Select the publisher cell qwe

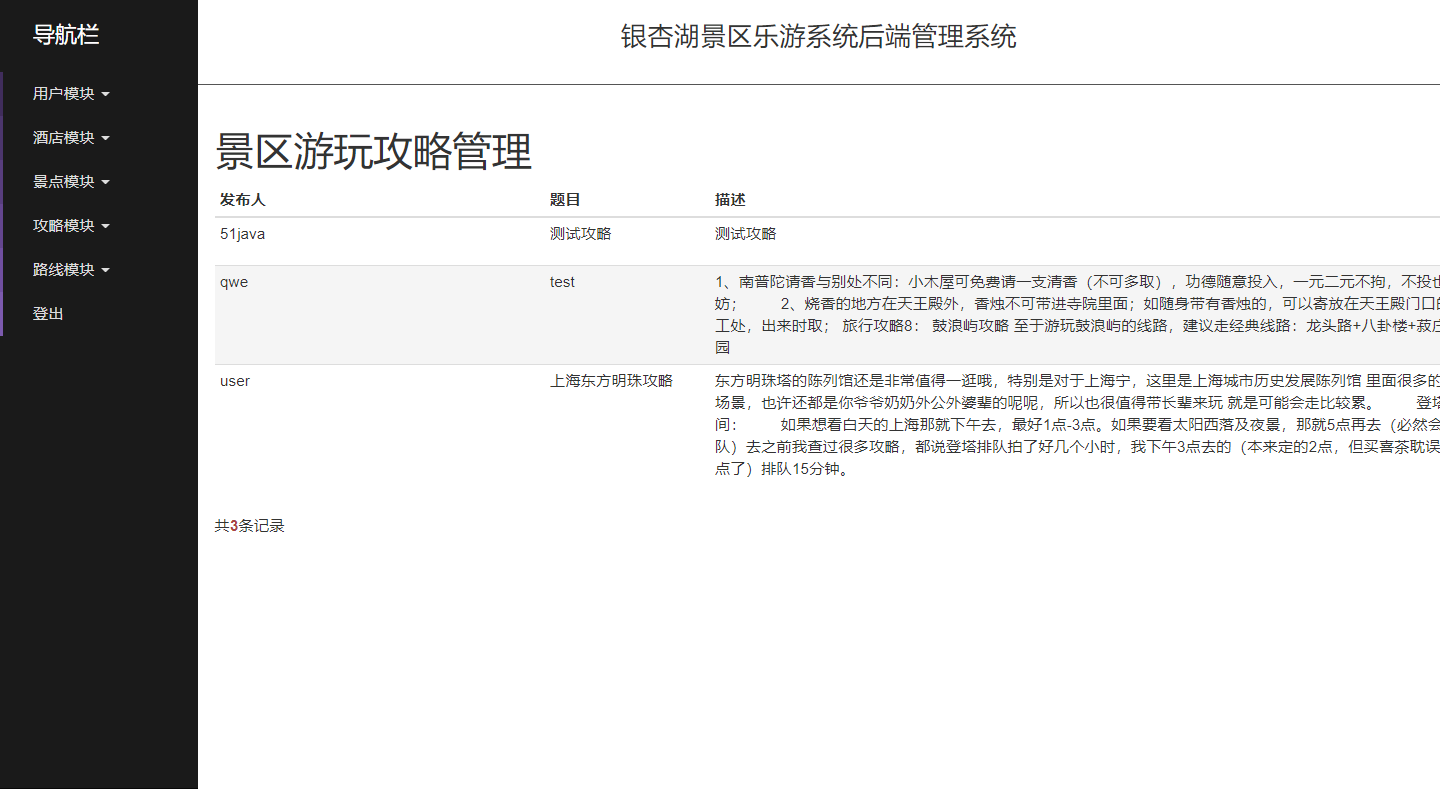click(x=234, y=282)
